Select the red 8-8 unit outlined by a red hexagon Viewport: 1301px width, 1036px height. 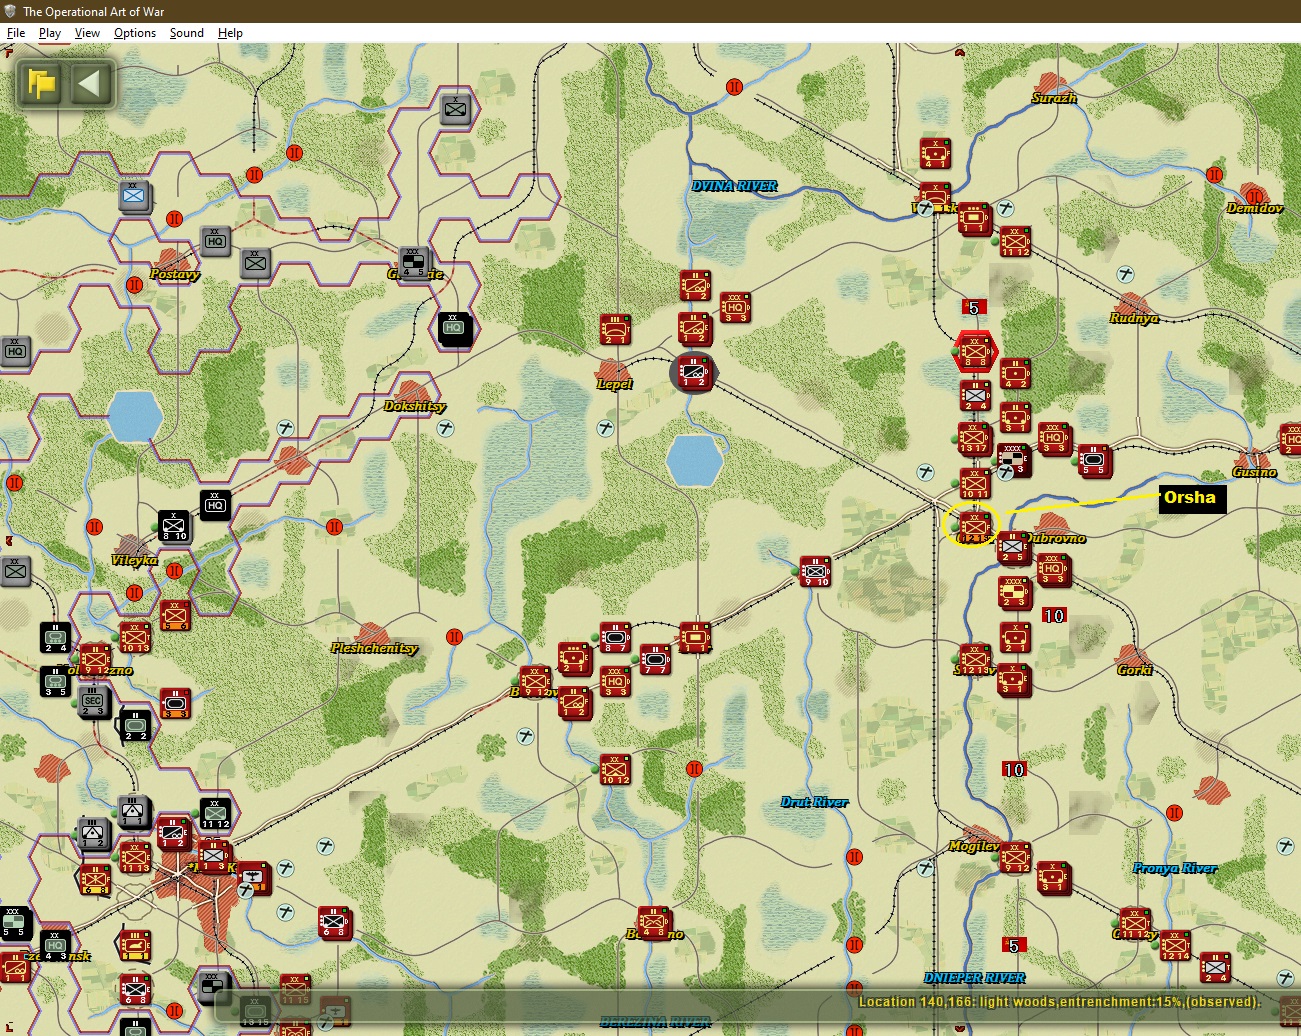(x=975, y=352)
